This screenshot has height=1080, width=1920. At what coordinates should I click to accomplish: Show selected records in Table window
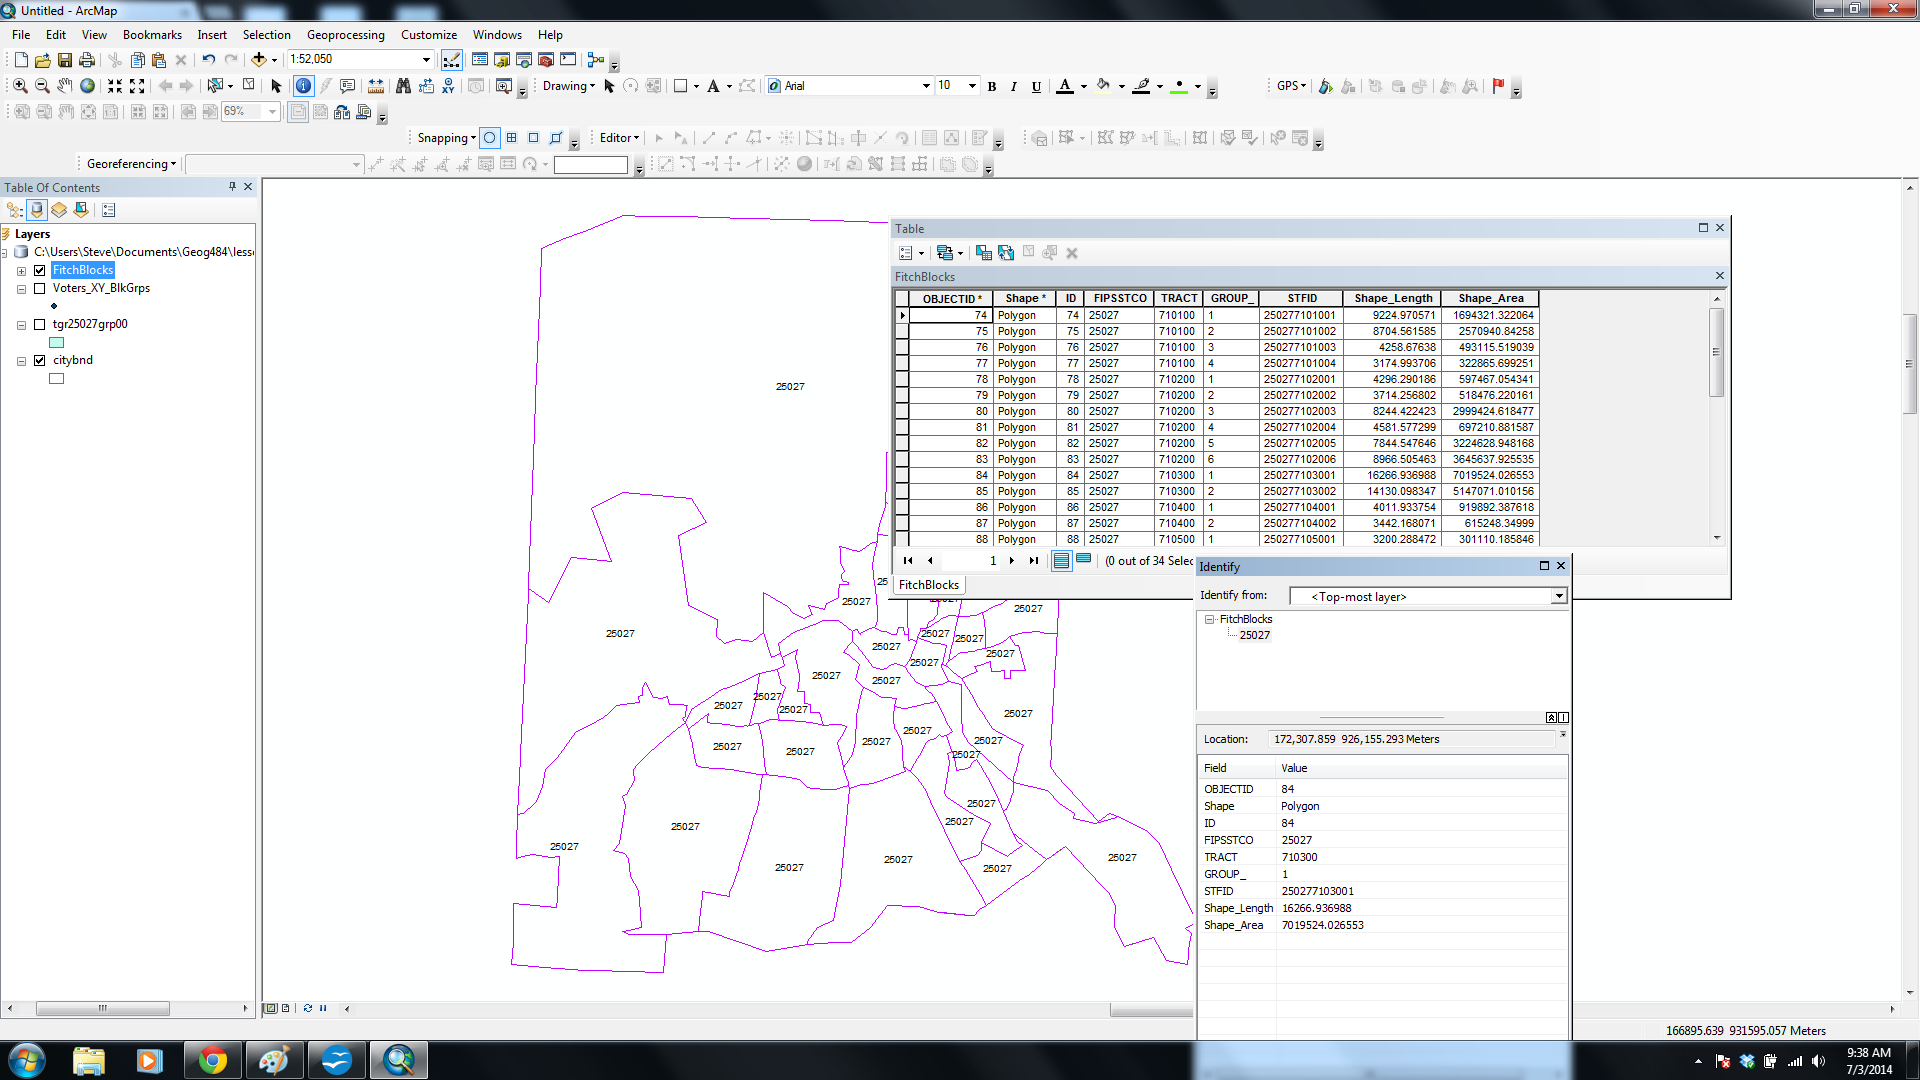(x=1083, y=560)
